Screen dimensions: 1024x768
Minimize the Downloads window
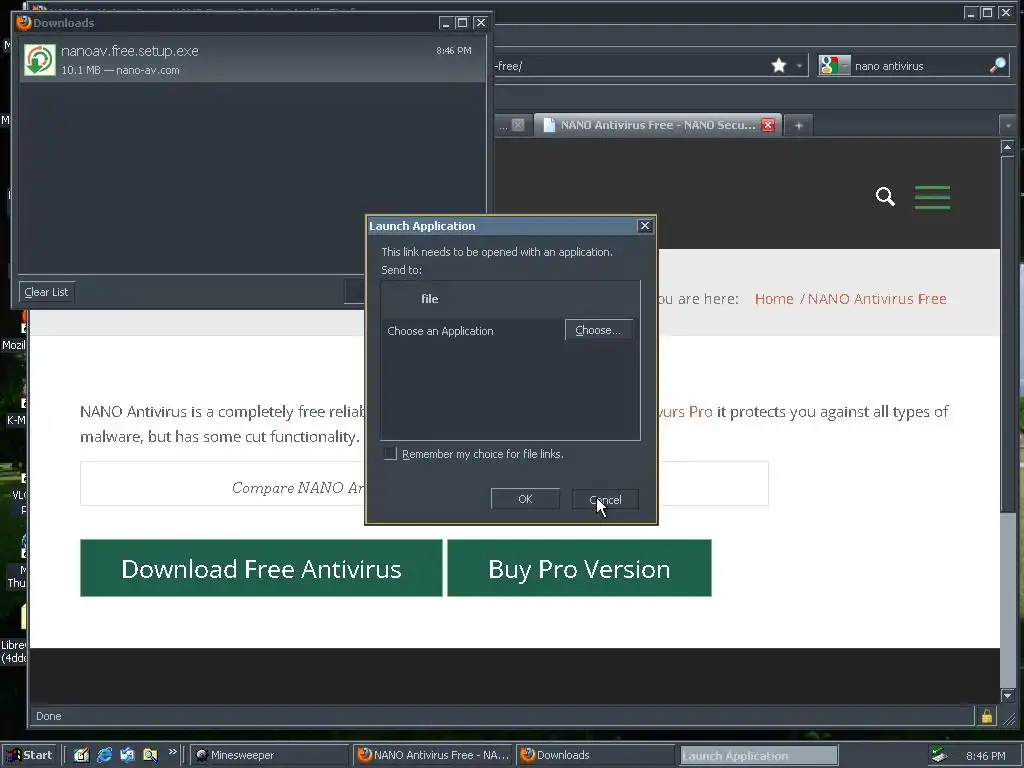[x=445, y=23]
